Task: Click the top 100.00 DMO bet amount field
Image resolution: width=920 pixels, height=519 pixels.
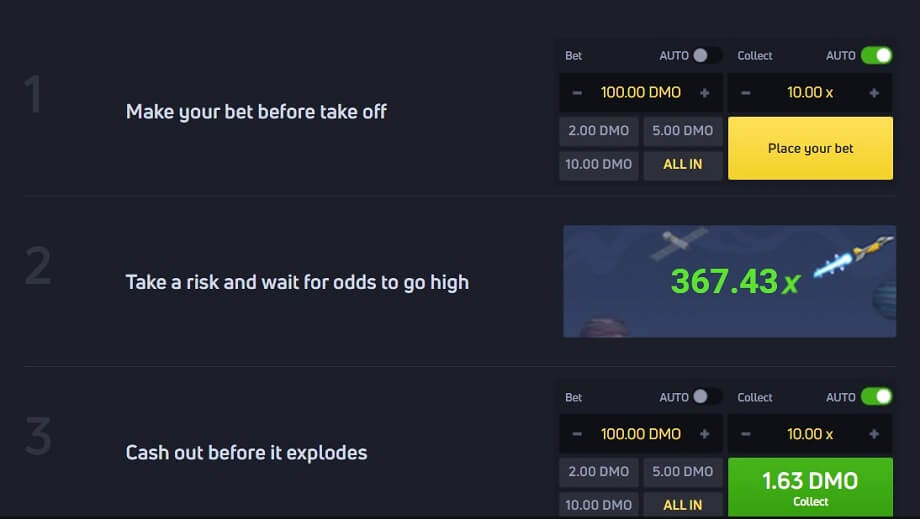Action: (641, 93)
